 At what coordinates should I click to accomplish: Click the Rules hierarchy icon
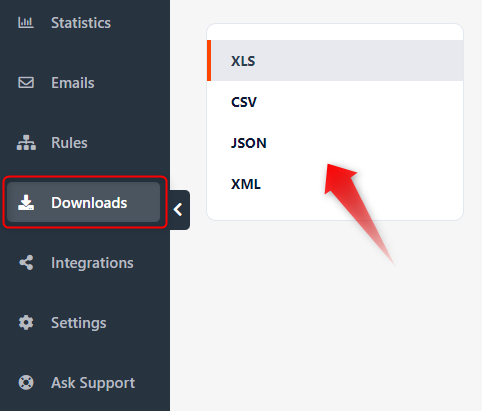pyautogui.click(x=26, y=143)
